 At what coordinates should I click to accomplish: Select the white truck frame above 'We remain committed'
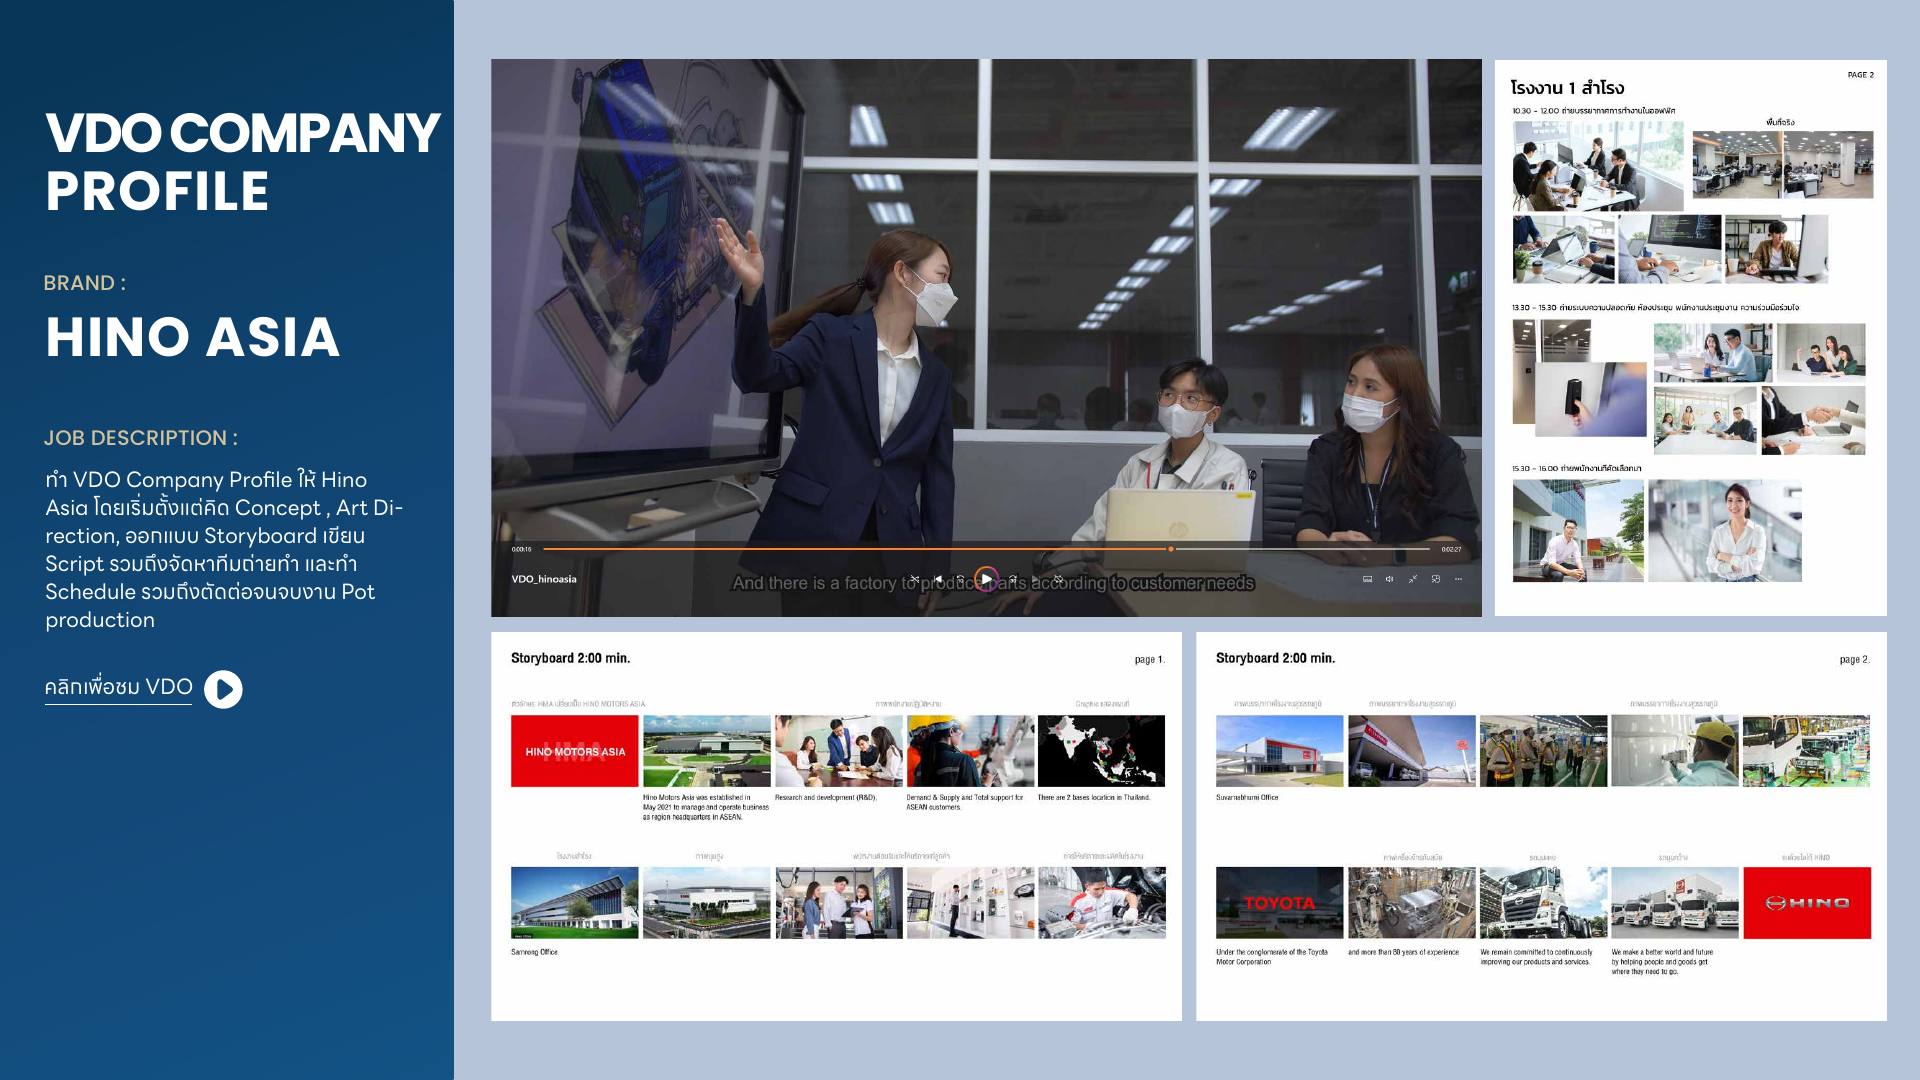coord(1543,903)
